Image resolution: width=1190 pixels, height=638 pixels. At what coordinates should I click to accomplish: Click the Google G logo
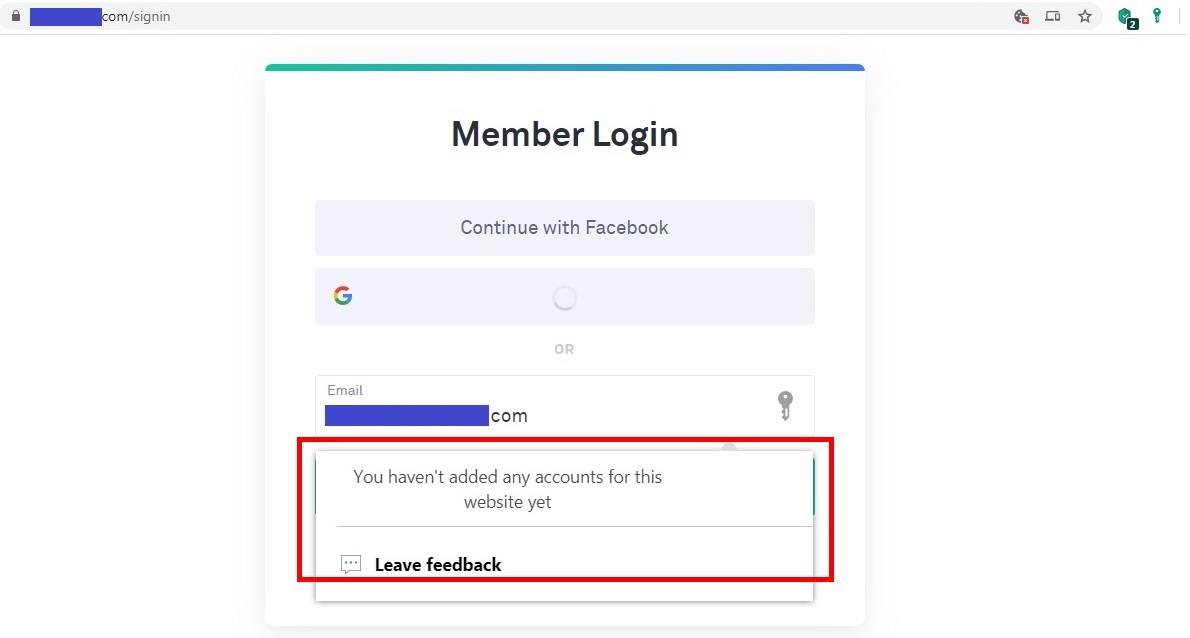pos(343,296)
